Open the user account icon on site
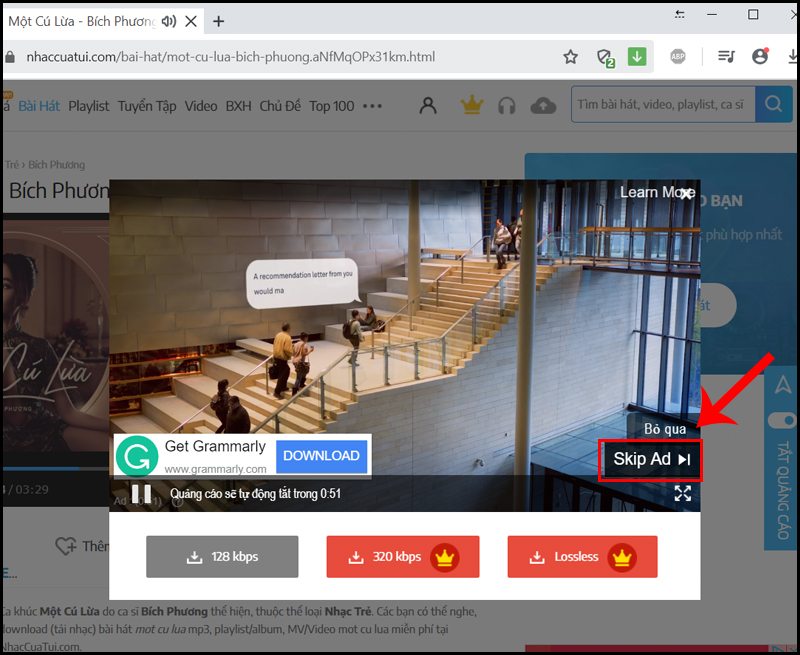Viewport: 800px width, 655px height. [x=428, y=106]
